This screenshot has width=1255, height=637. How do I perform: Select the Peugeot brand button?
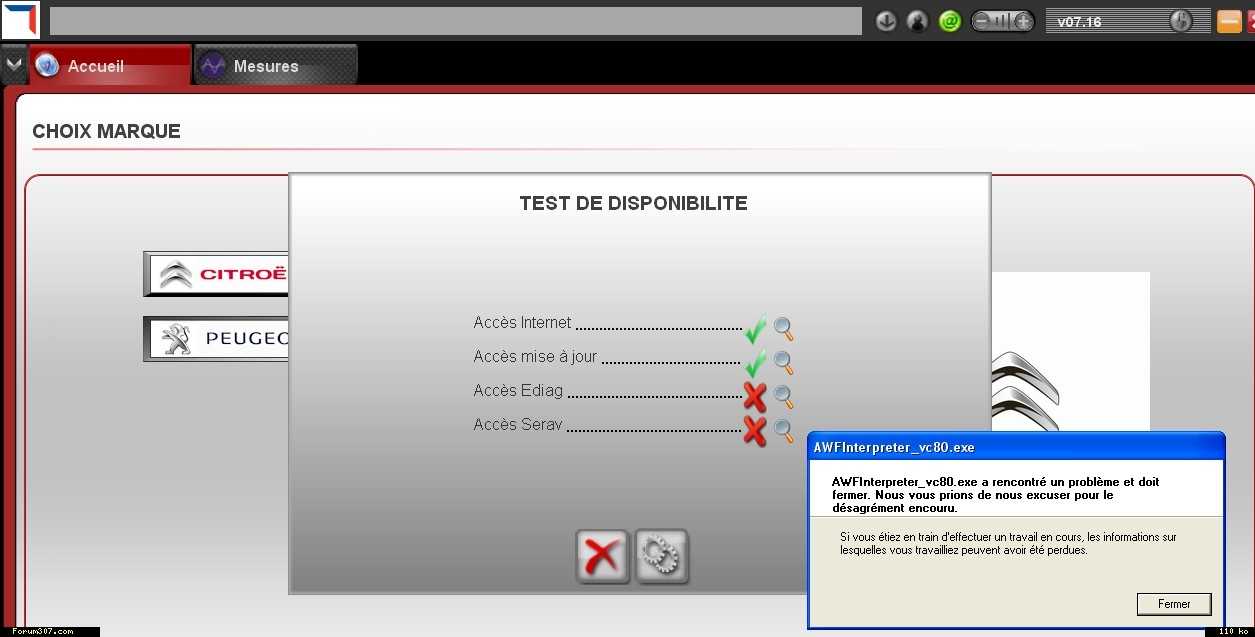point(217,339)
